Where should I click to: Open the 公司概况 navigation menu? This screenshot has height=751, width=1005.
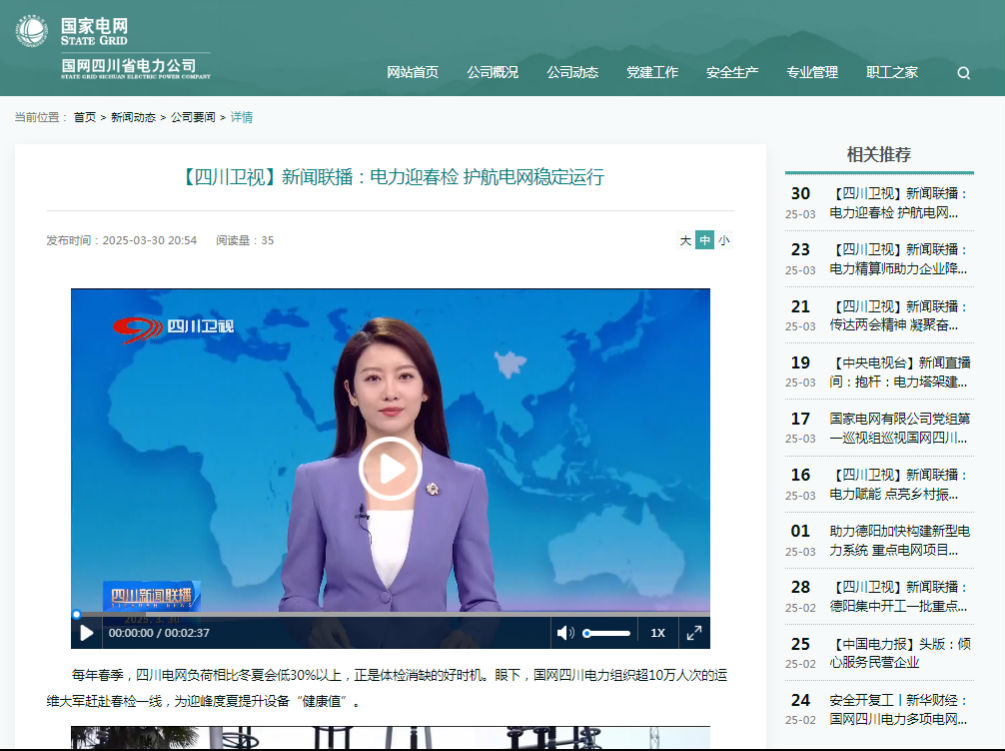(492, 72)
